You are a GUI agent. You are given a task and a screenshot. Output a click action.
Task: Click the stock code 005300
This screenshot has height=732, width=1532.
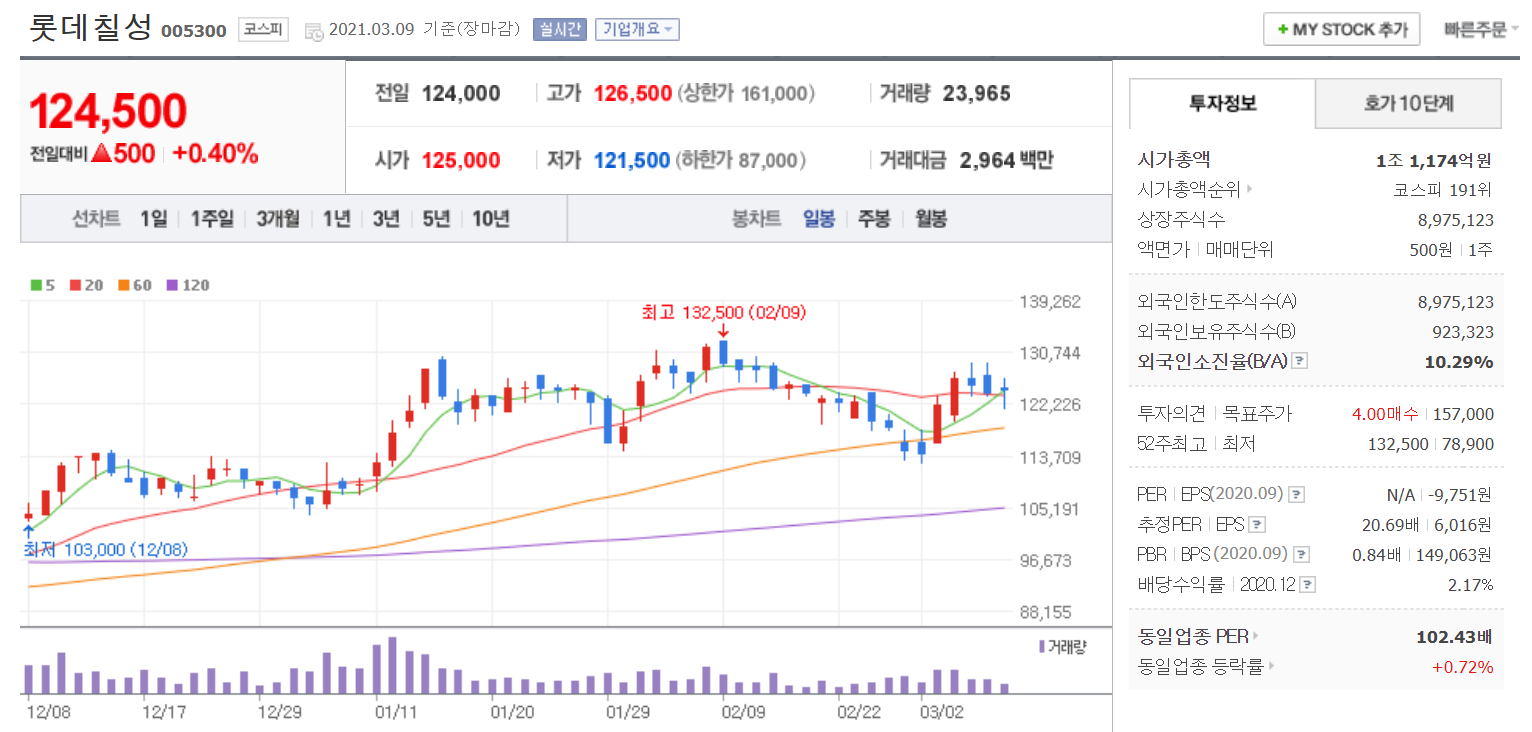(x=194, y=31)
